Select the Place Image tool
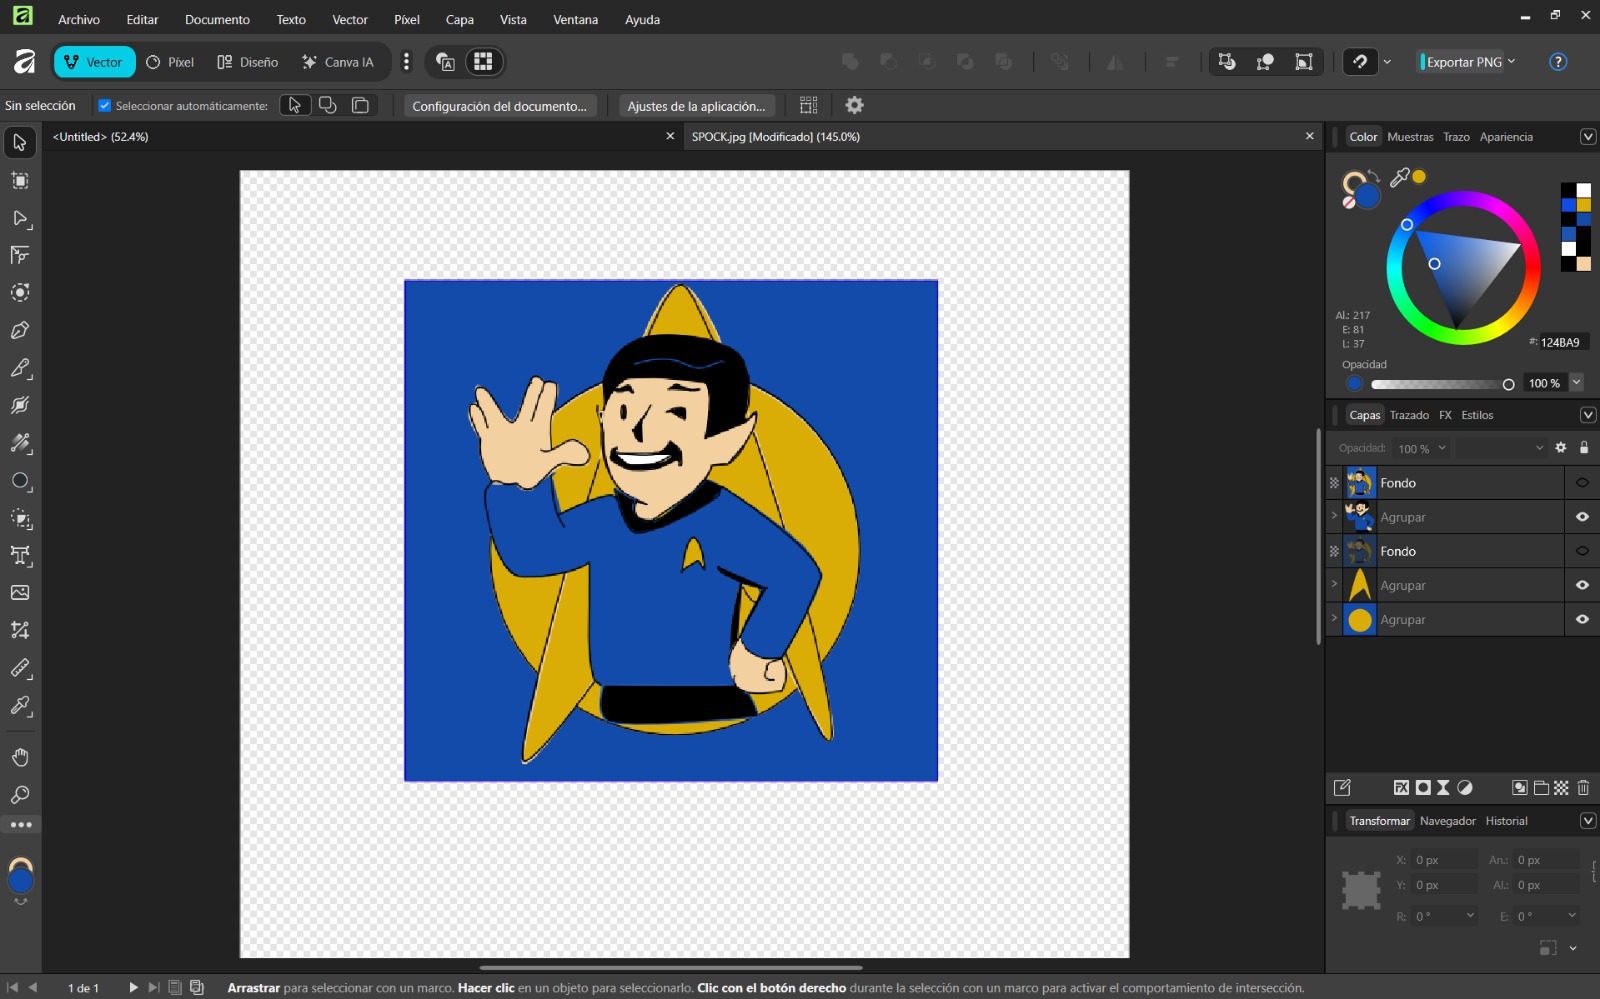 [20, 593]
